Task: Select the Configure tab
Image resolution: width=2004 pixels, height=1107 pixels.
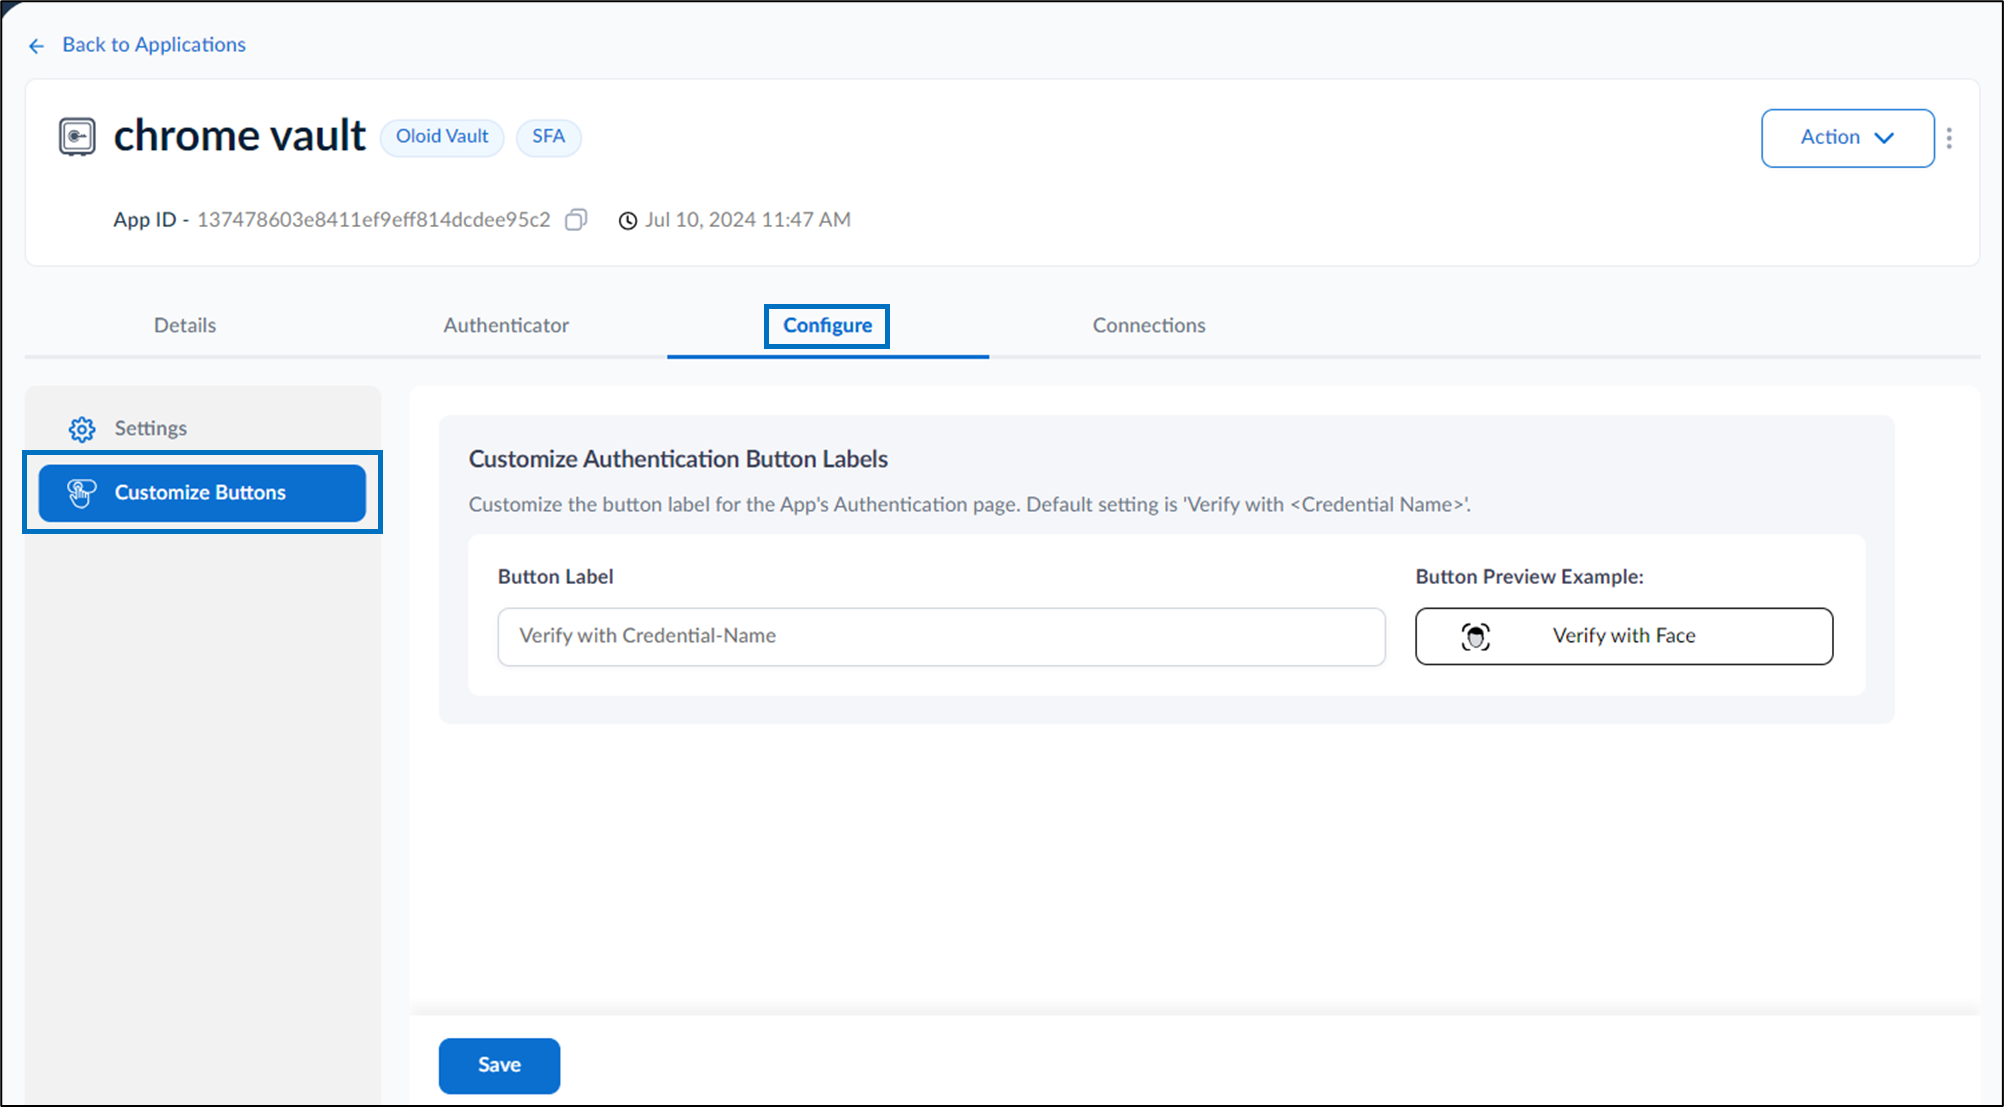Action: tap(827, 326)
